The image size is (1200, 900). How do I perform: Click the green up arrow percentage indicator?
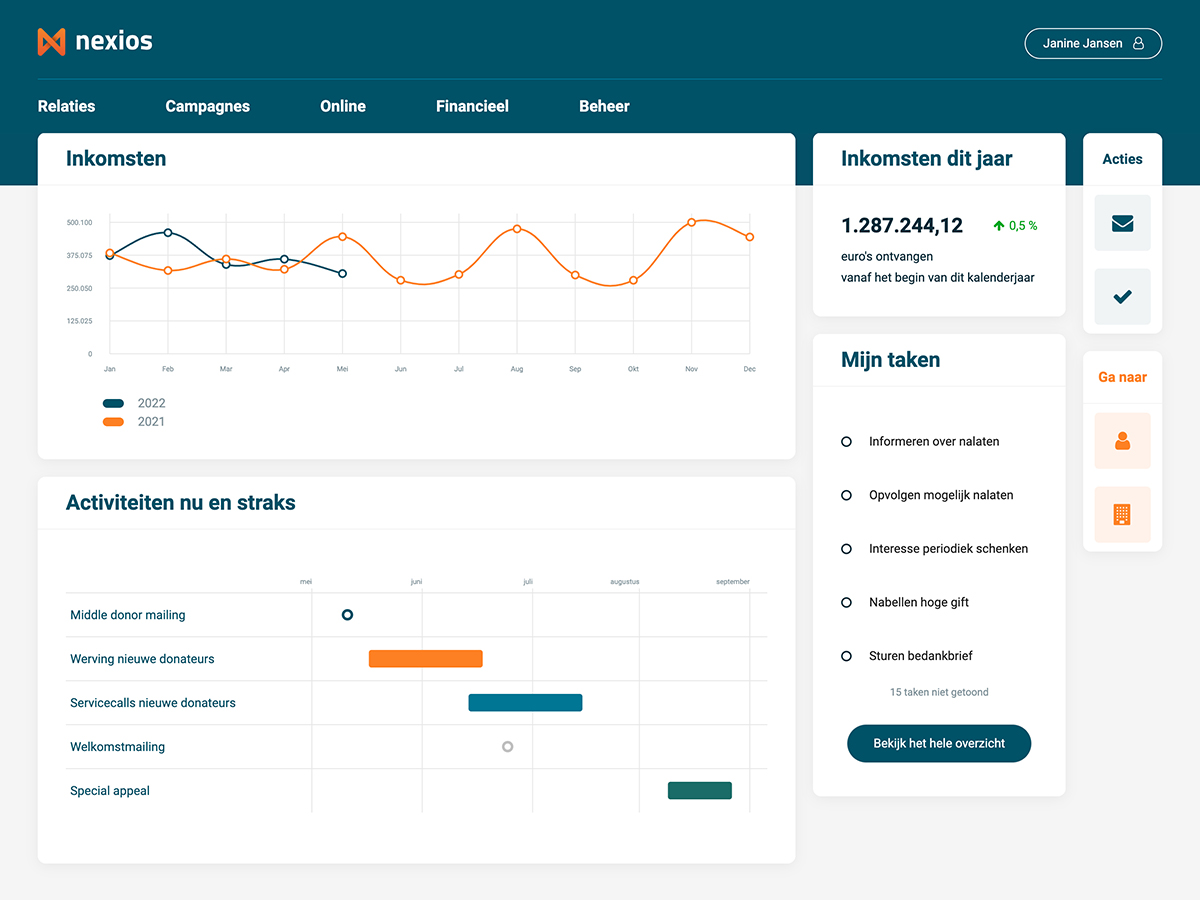tap(1014, 226)
